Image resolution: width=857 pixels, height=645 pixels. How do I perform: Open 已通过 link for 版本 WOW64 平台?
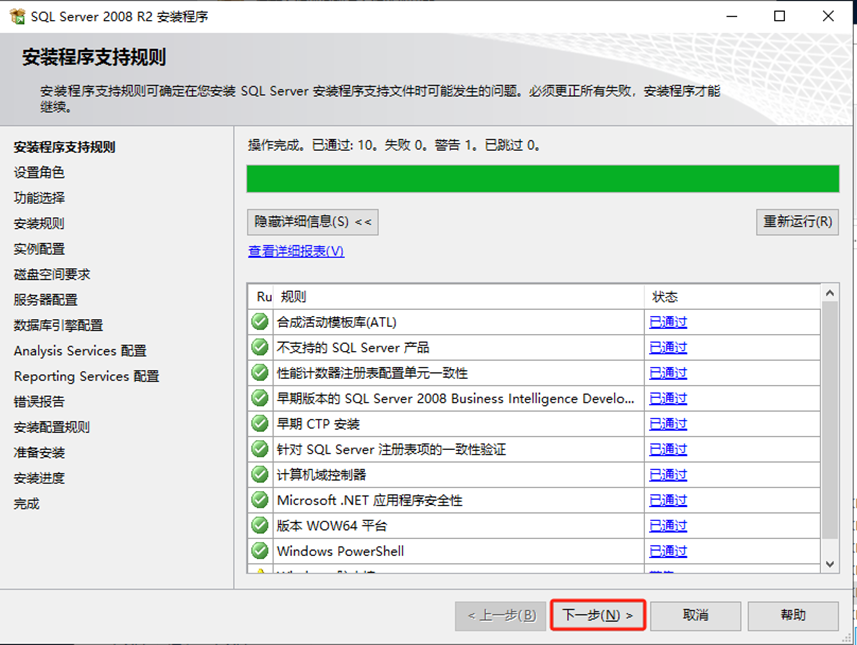pyautogui.click(x=668, y=525)
